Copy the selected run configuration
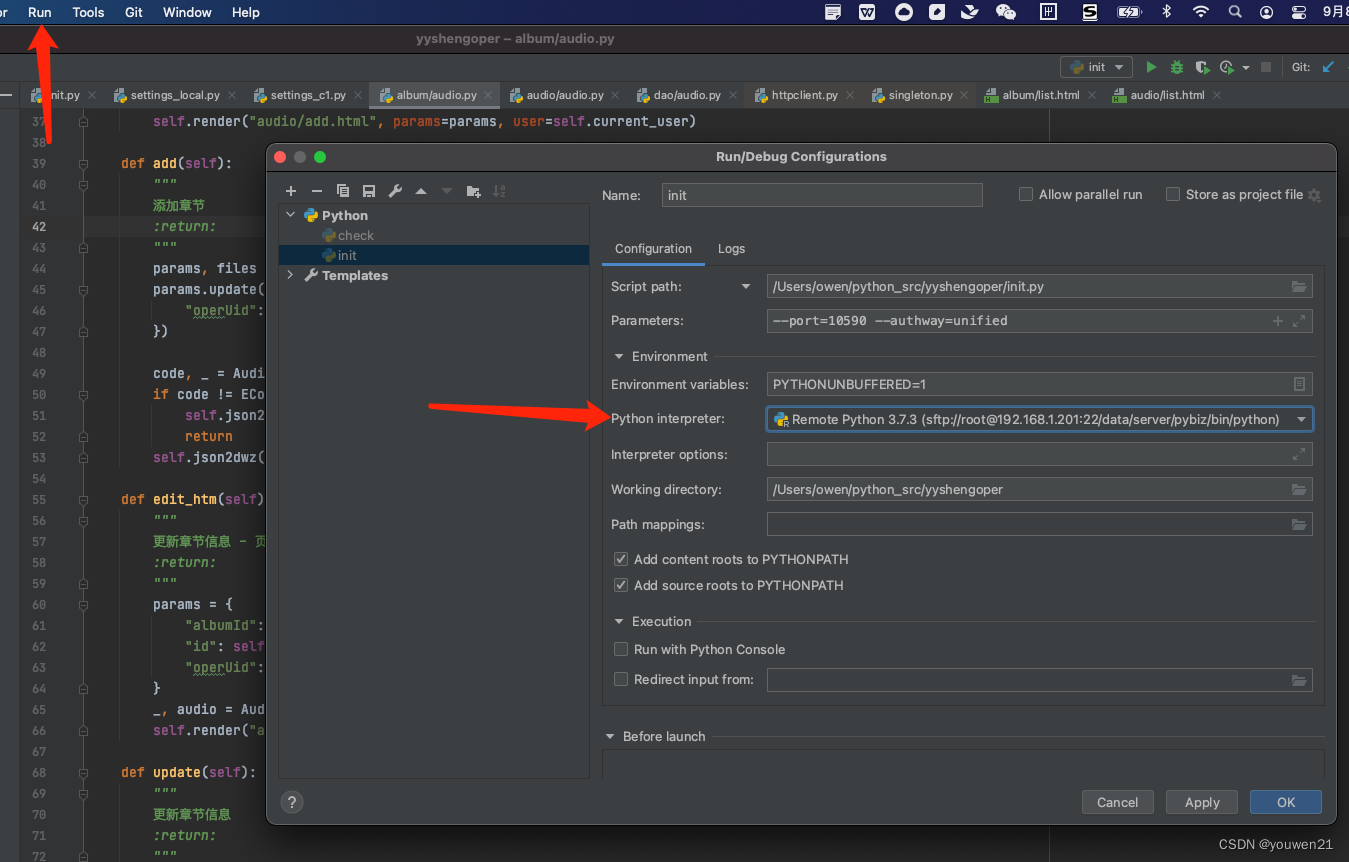This screenshot has width=1349, height=862. click(x=343, y=191)
